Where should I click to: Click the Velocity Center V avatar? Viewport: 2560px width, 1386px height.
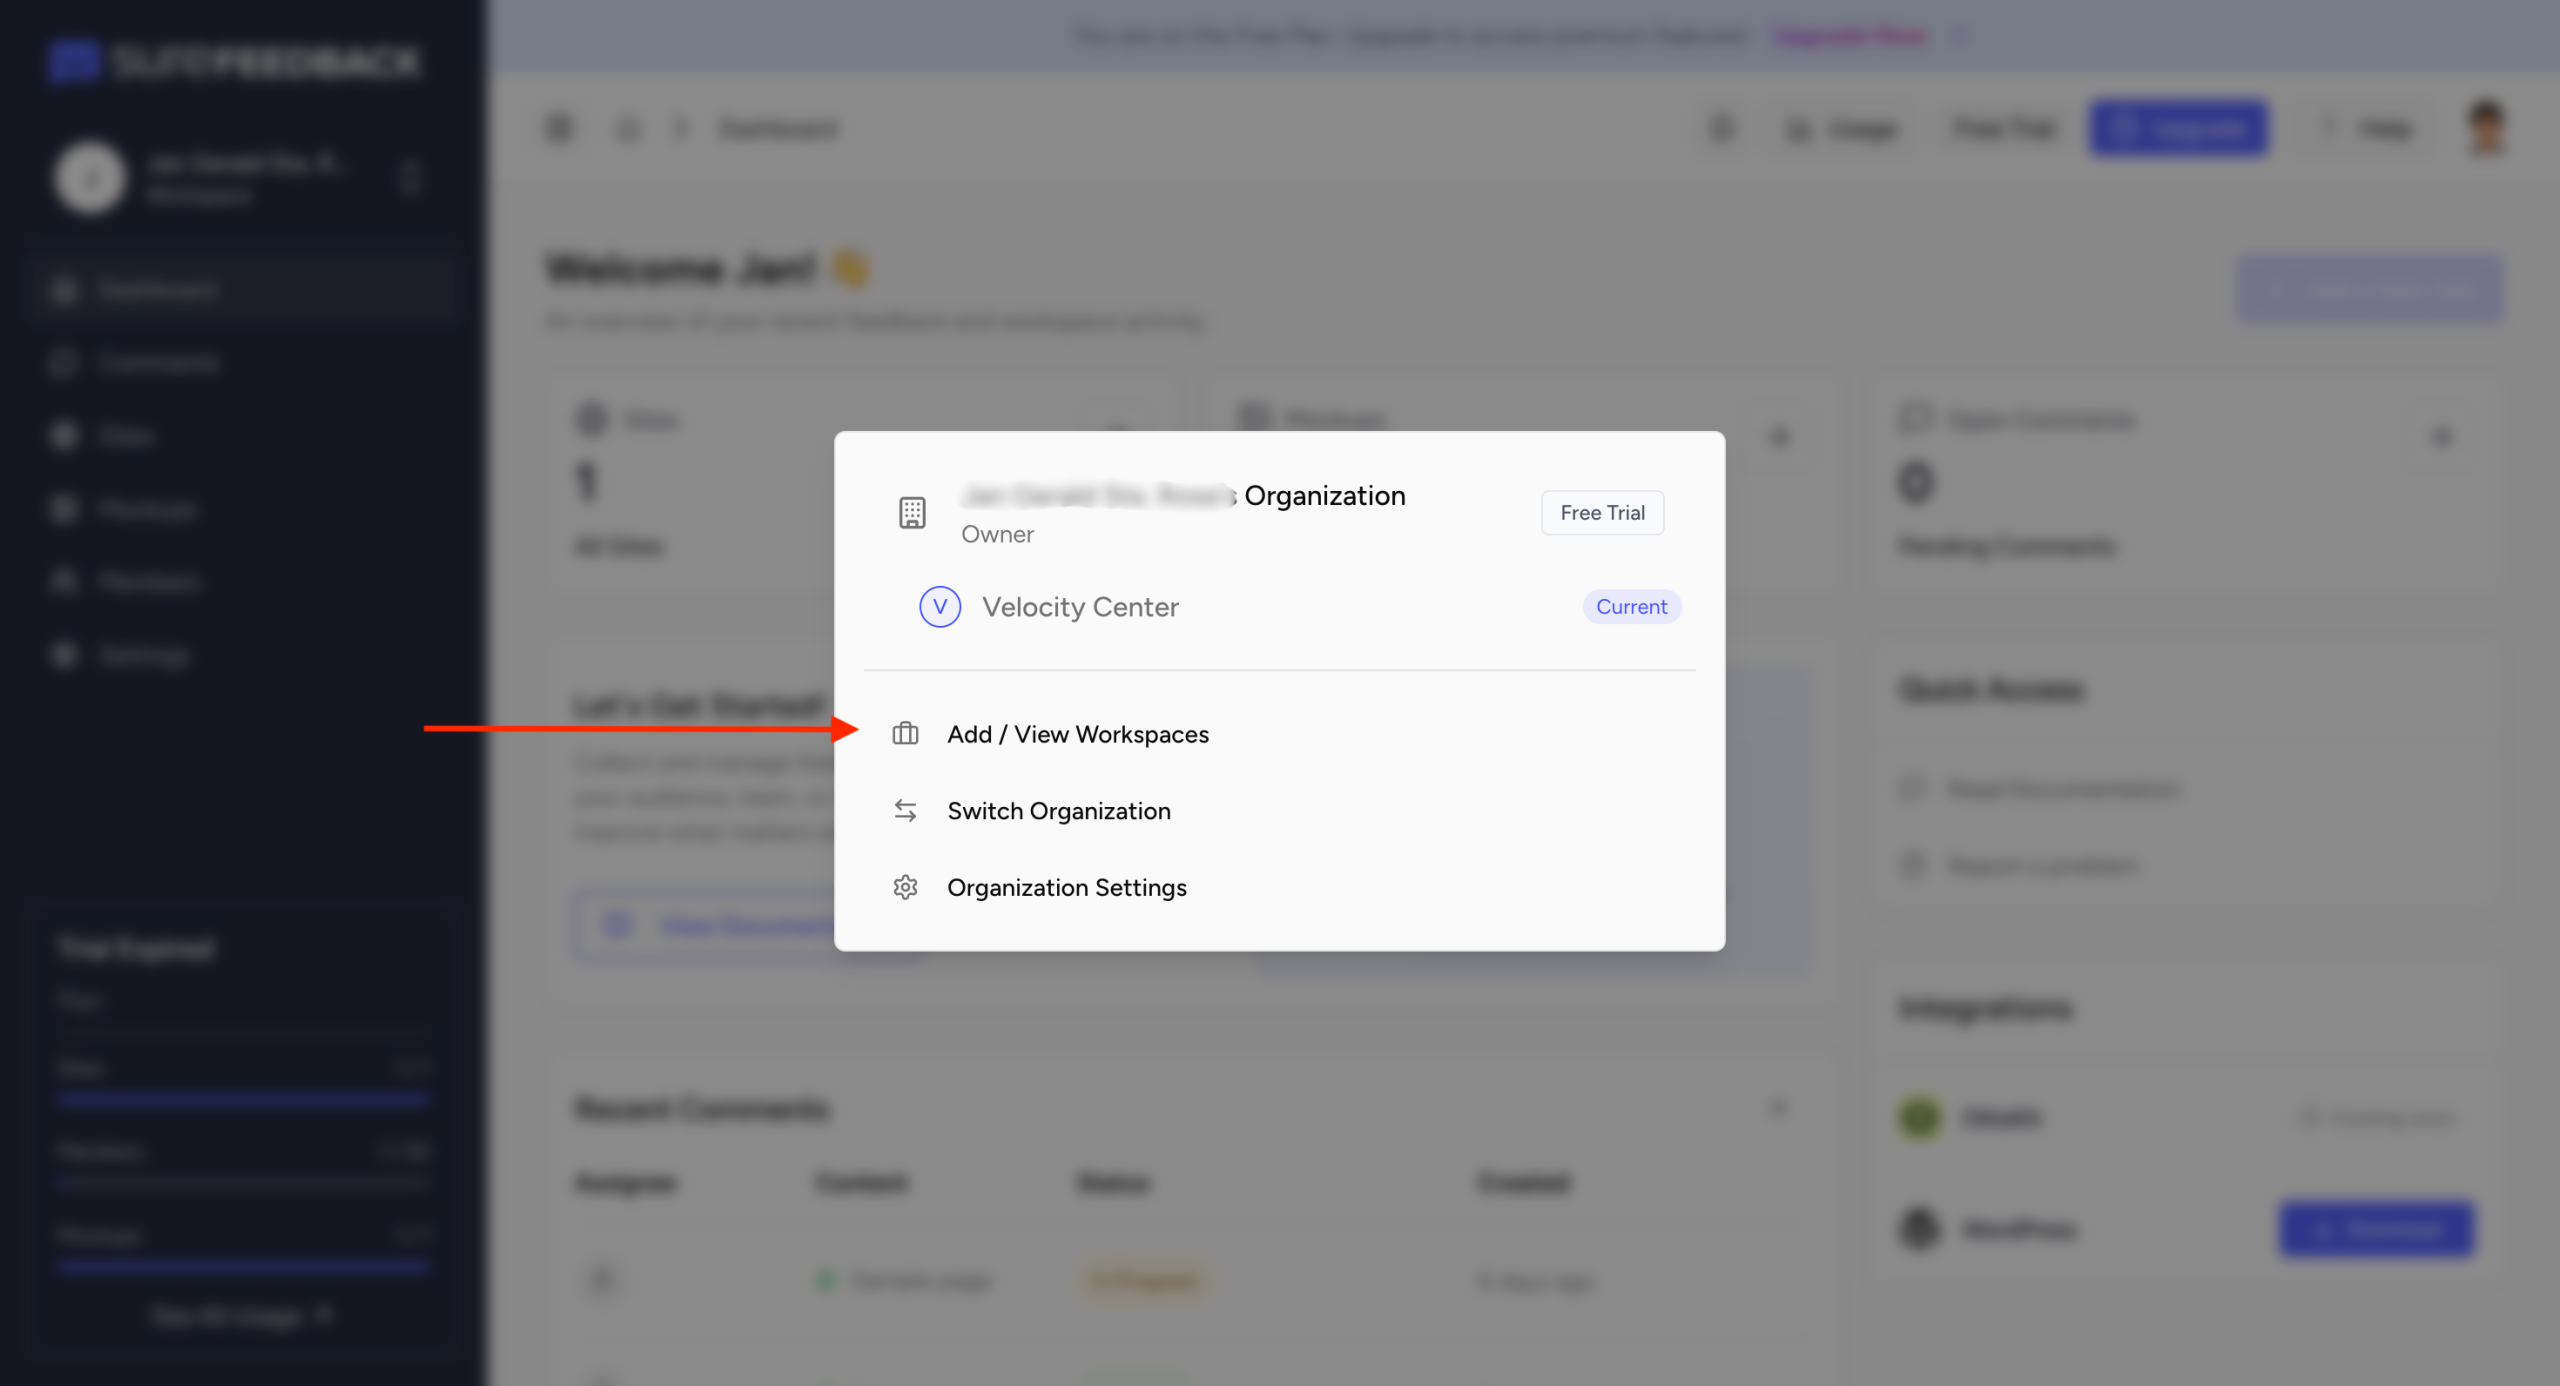tap(939, 607)
